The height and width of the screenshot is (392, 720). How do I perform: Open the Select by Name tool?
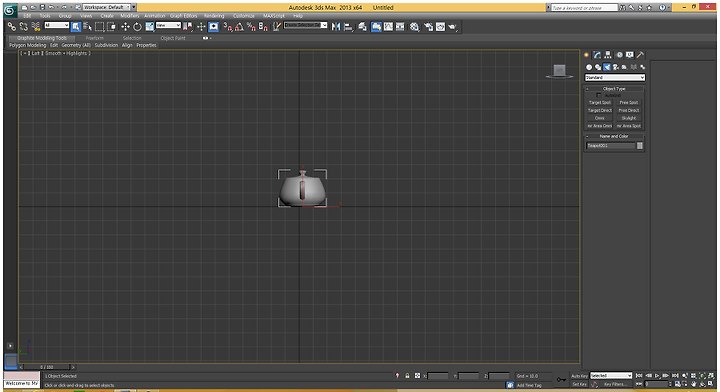(x=87, y=27)
